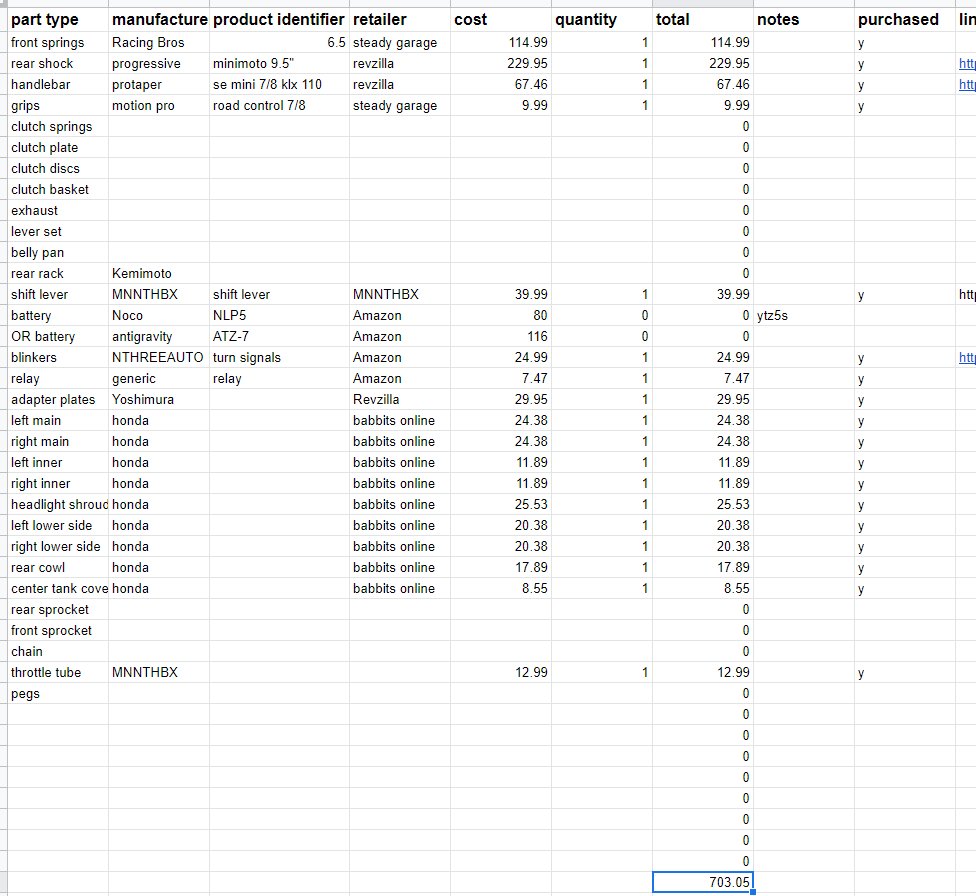Image resolution: width=976 pixels, height=896 pixels.
Task: Click the "rear sprocket" cell
Action: (58, 610)
